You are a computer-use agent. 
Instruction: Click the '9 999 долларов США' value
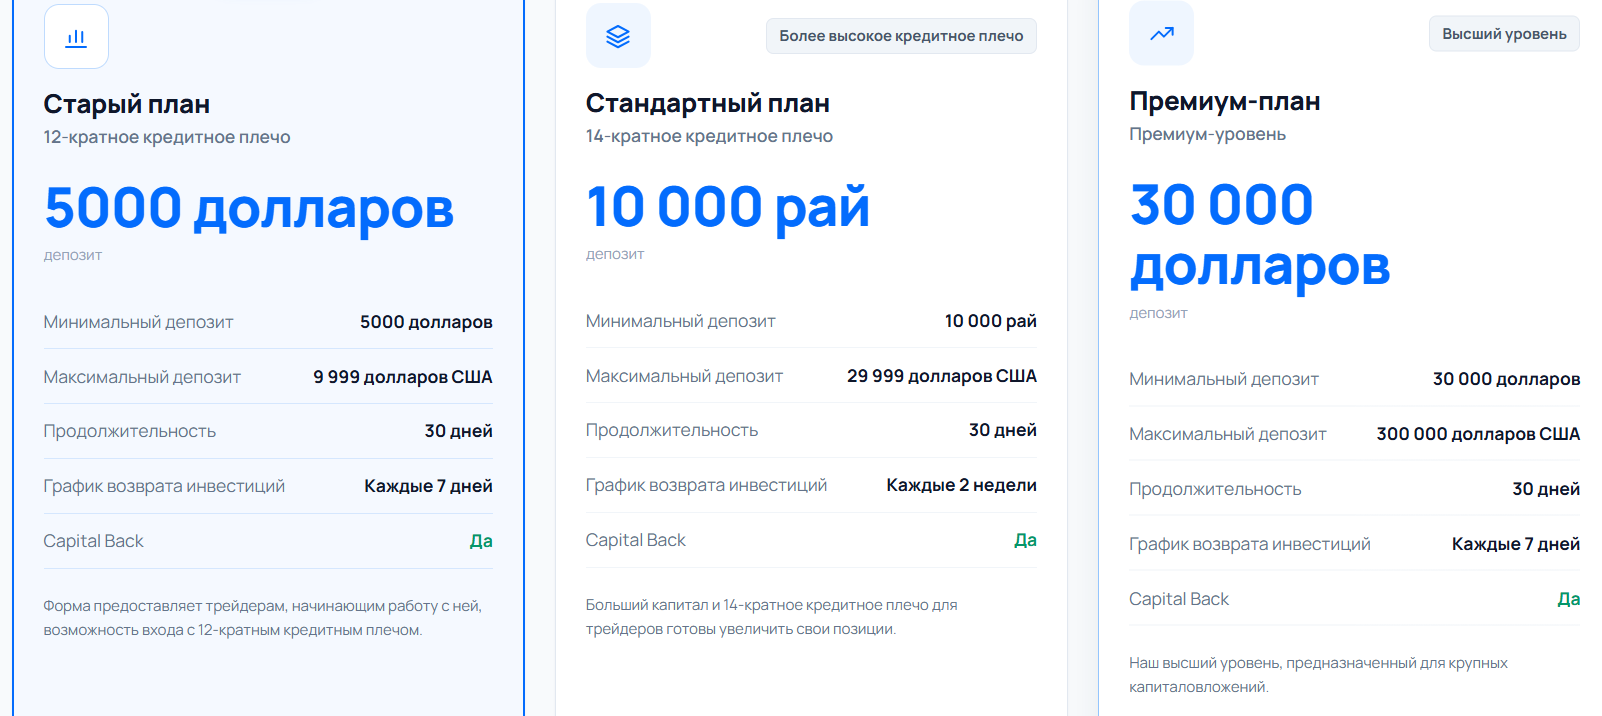tap(403, 377)
